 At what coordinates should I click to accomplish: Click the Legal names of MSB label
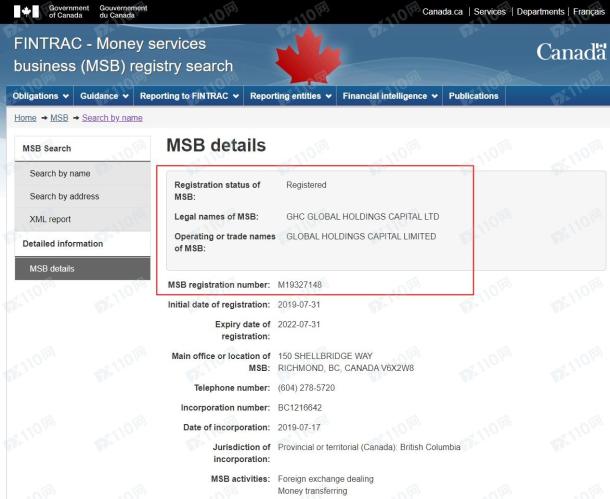pyautogui.click(x=216, y=217)
